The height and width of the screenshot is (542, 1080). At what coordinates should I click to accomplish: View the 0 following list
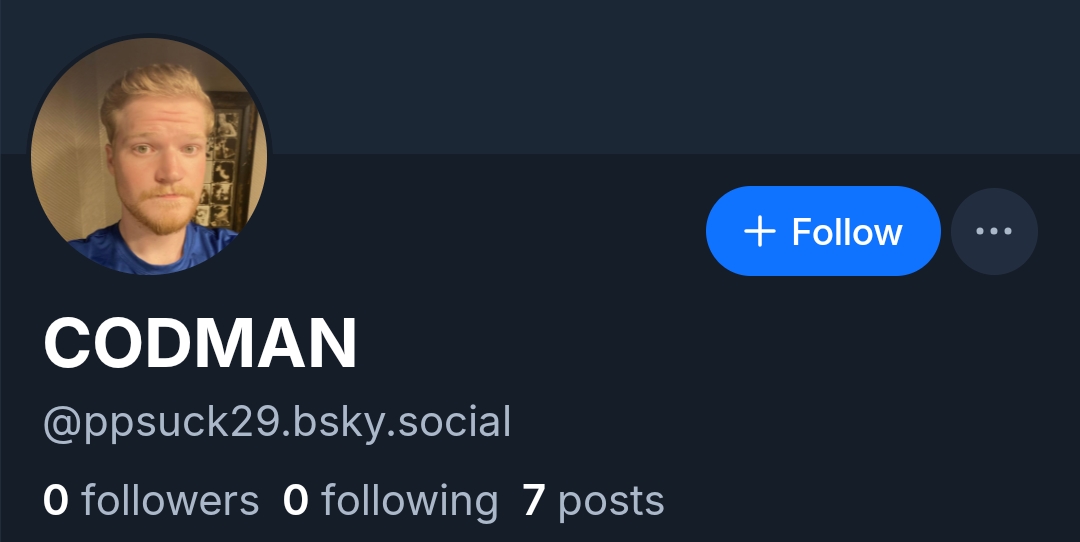click(x=390, y=500)
